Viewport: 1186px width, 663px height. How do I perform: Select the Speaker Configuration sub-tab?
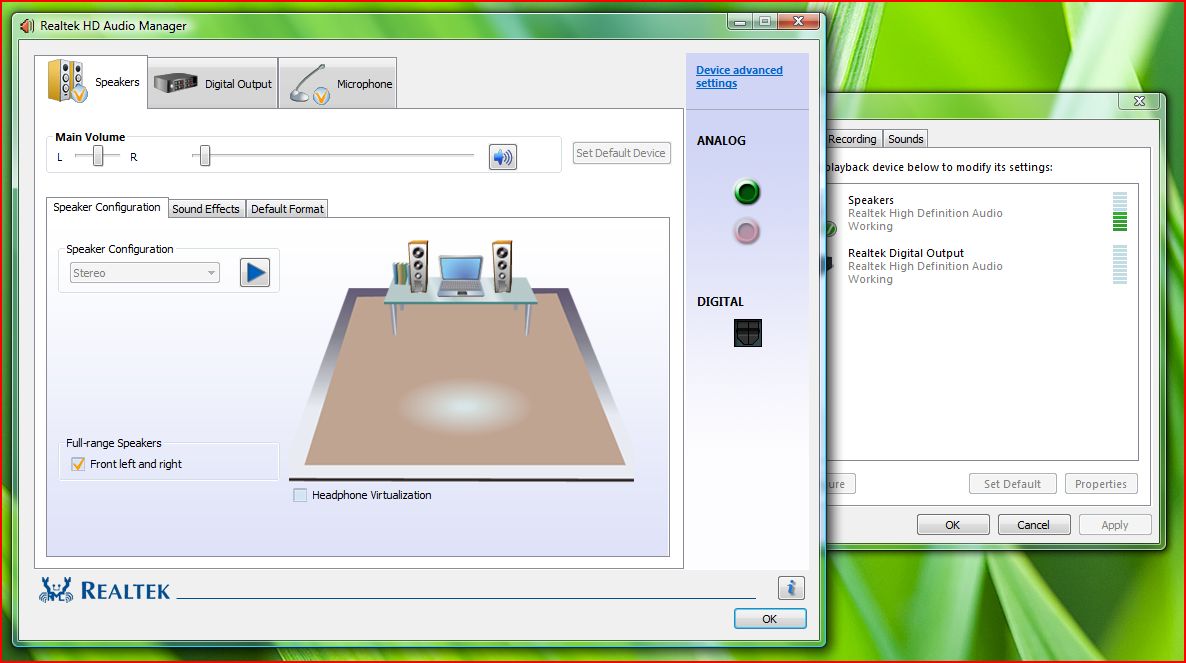[107, 207]
